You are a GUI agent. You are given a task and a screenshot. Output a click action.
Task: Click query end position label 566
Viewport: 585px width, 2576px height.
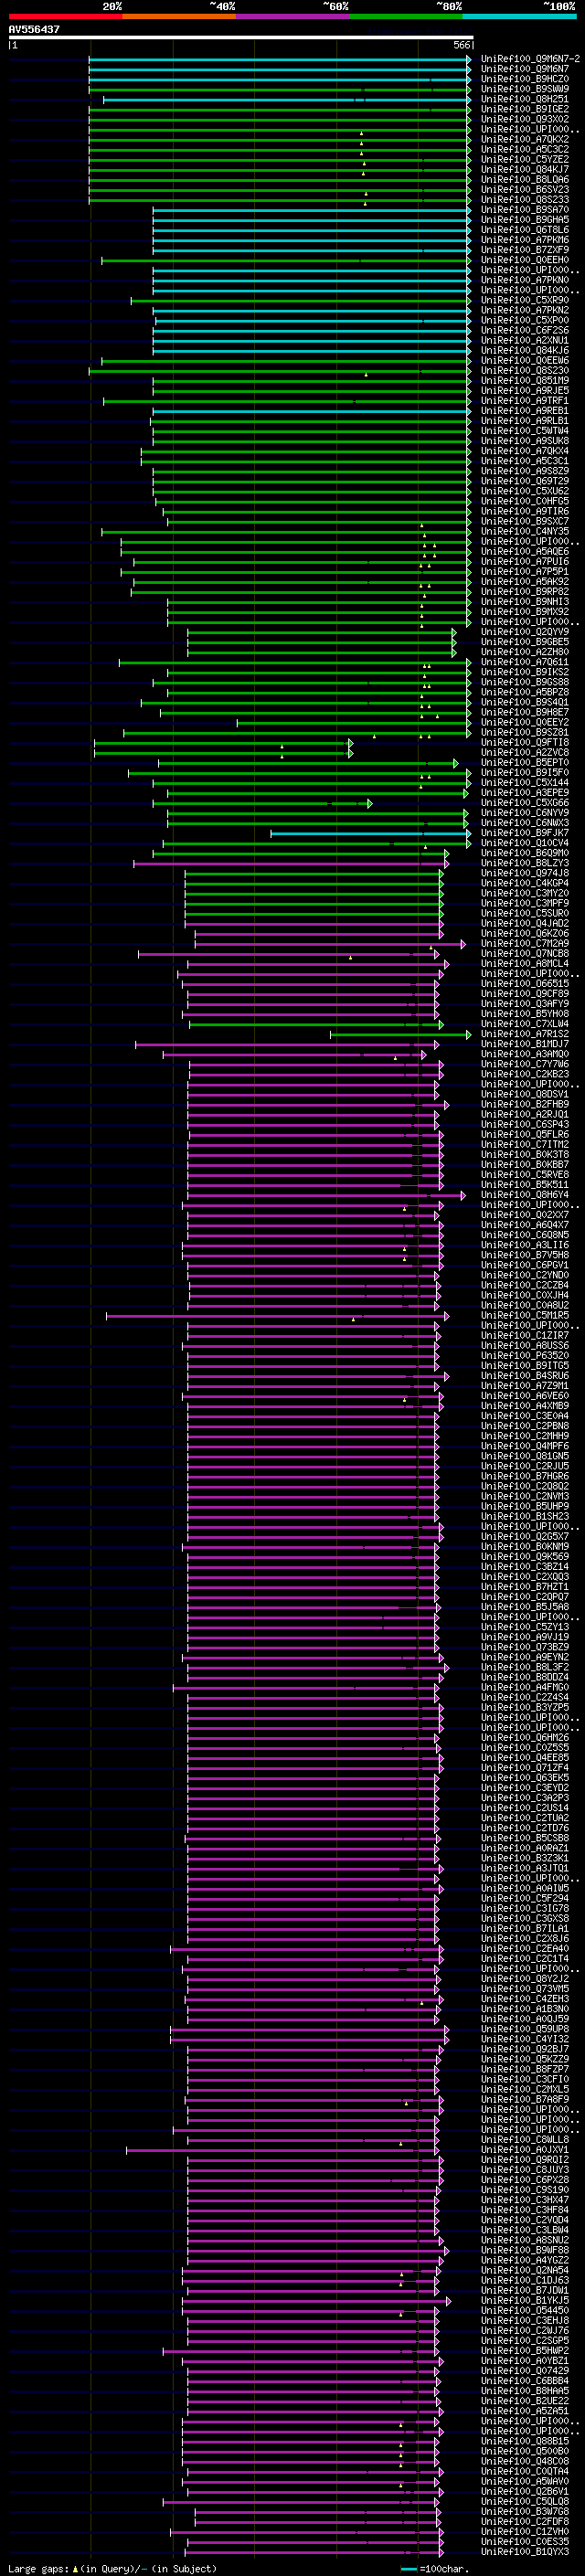coord(461,45)
